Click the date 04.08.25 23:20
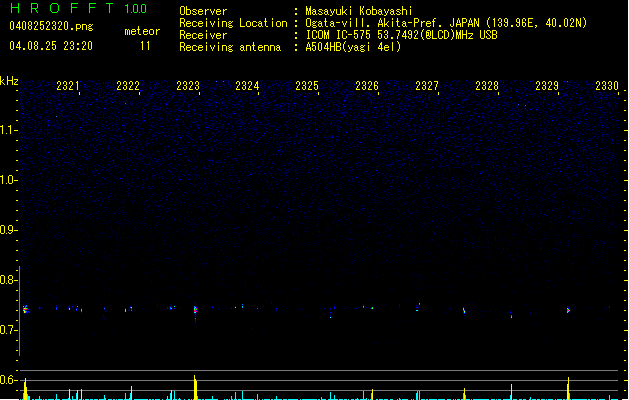This screenshot has height=400, width=629. pos(51,46)
